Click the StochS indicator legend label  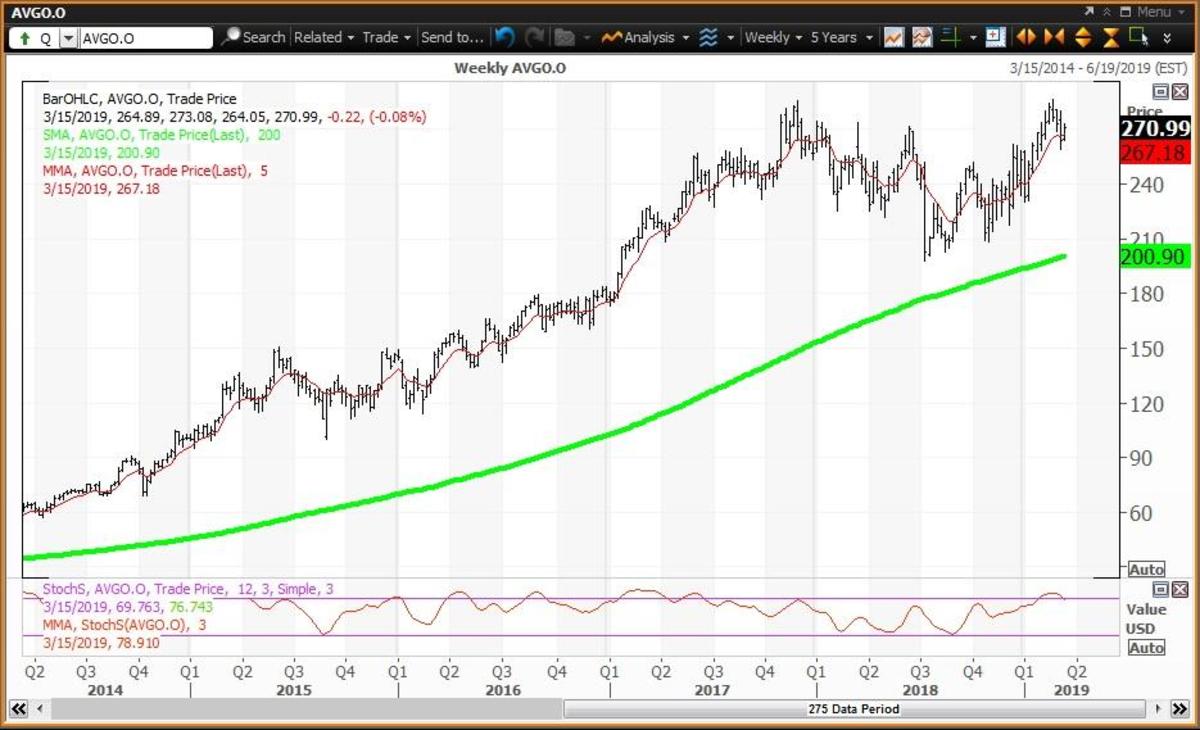tap(188, 589)
